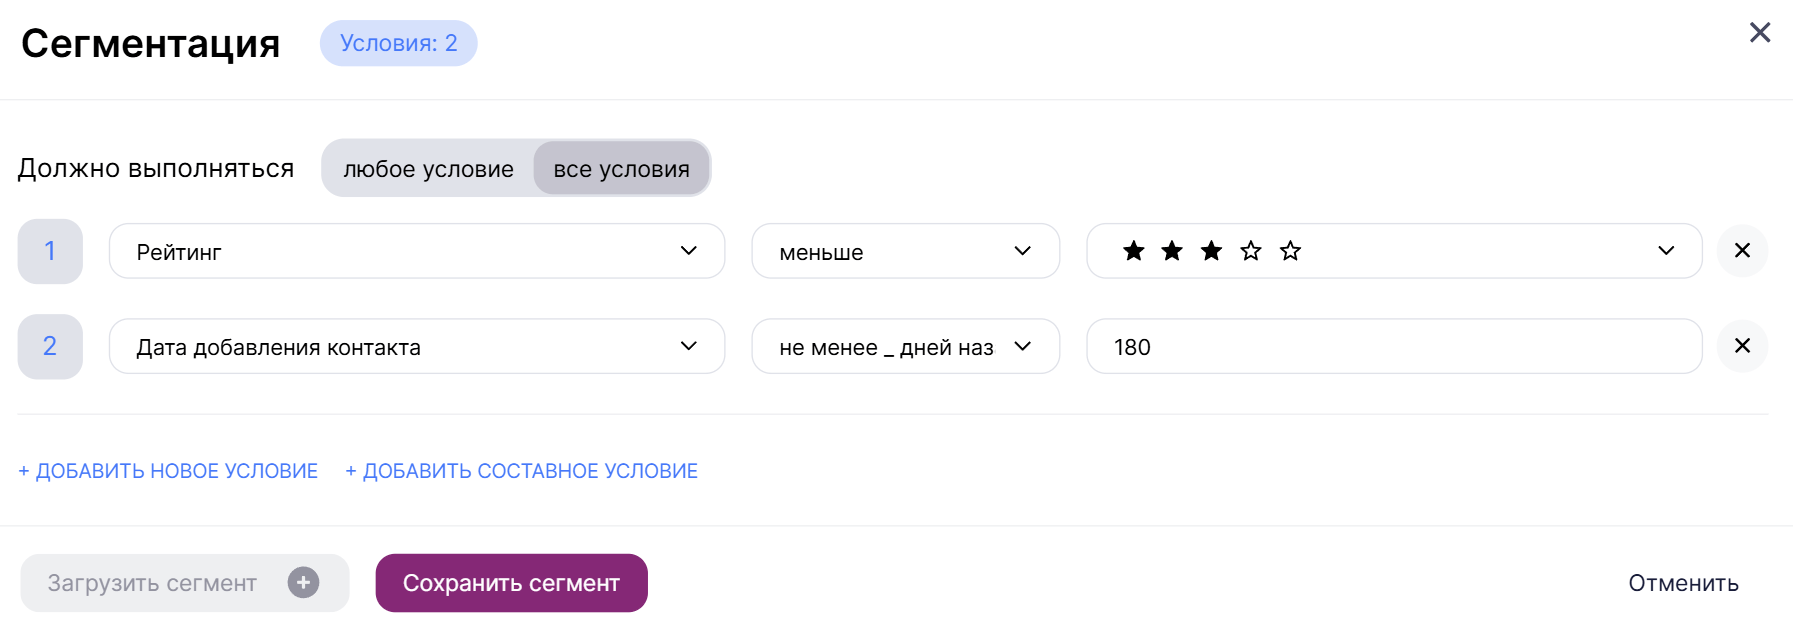
Task: Open the Рейтинг field dropdown
Action: [x=417, y=251]
